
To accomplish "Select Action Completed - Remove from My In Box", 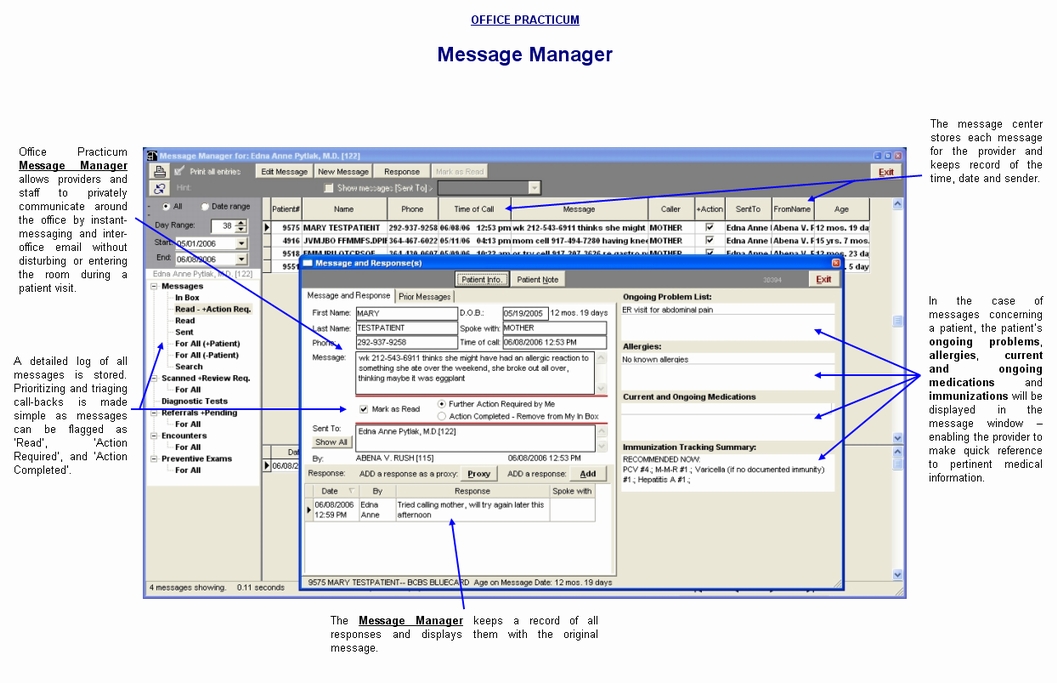I will click(442, 416).
